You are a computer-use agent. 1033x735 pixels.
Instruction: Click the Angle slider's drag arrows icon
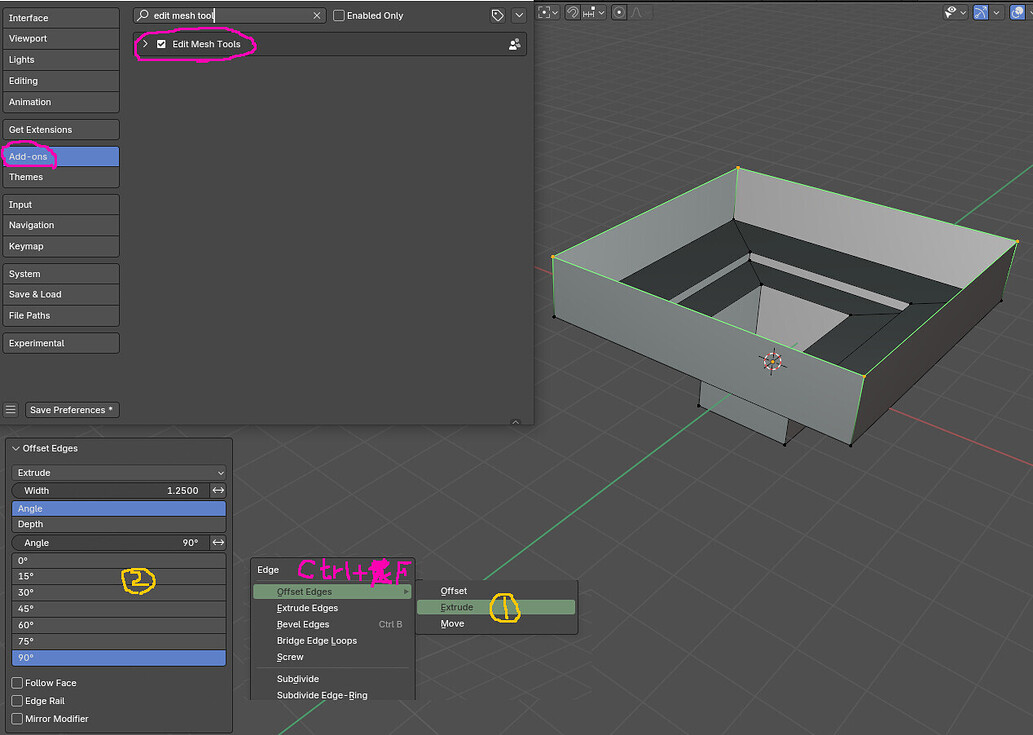pyautogui.click(x=218, y=543)
